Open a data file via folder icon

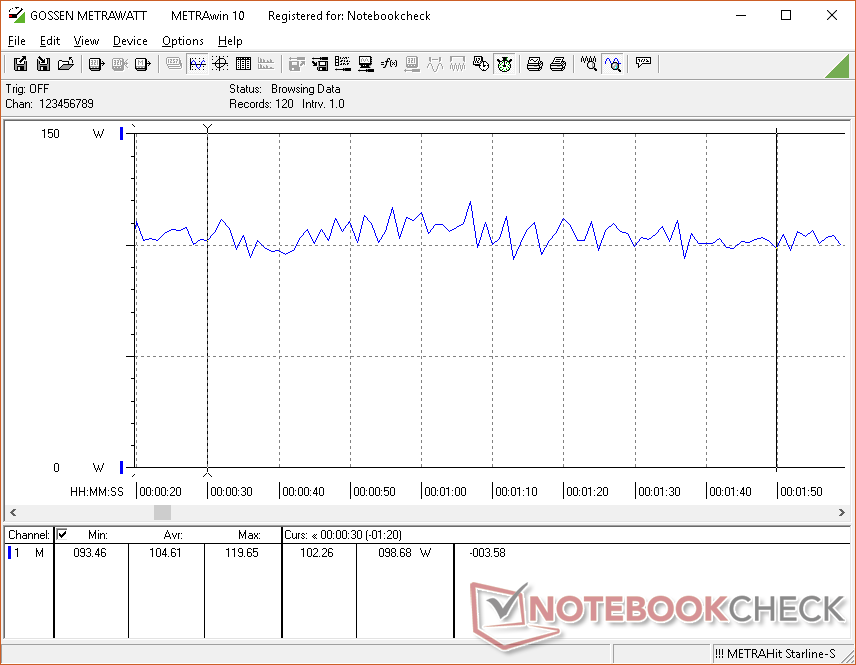point(66,64)
